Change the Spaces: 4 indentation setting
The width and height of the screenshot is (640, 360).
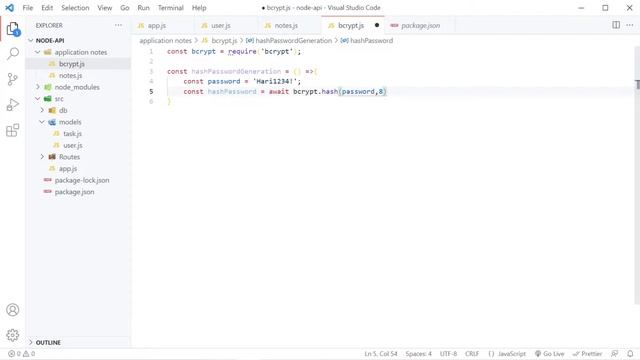(x=418, y=354)
